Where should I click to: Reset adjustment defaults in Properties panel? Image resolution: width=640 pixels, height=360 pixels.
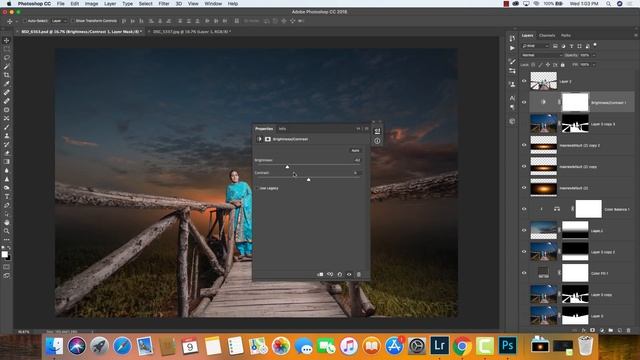(x=340, y=274)
